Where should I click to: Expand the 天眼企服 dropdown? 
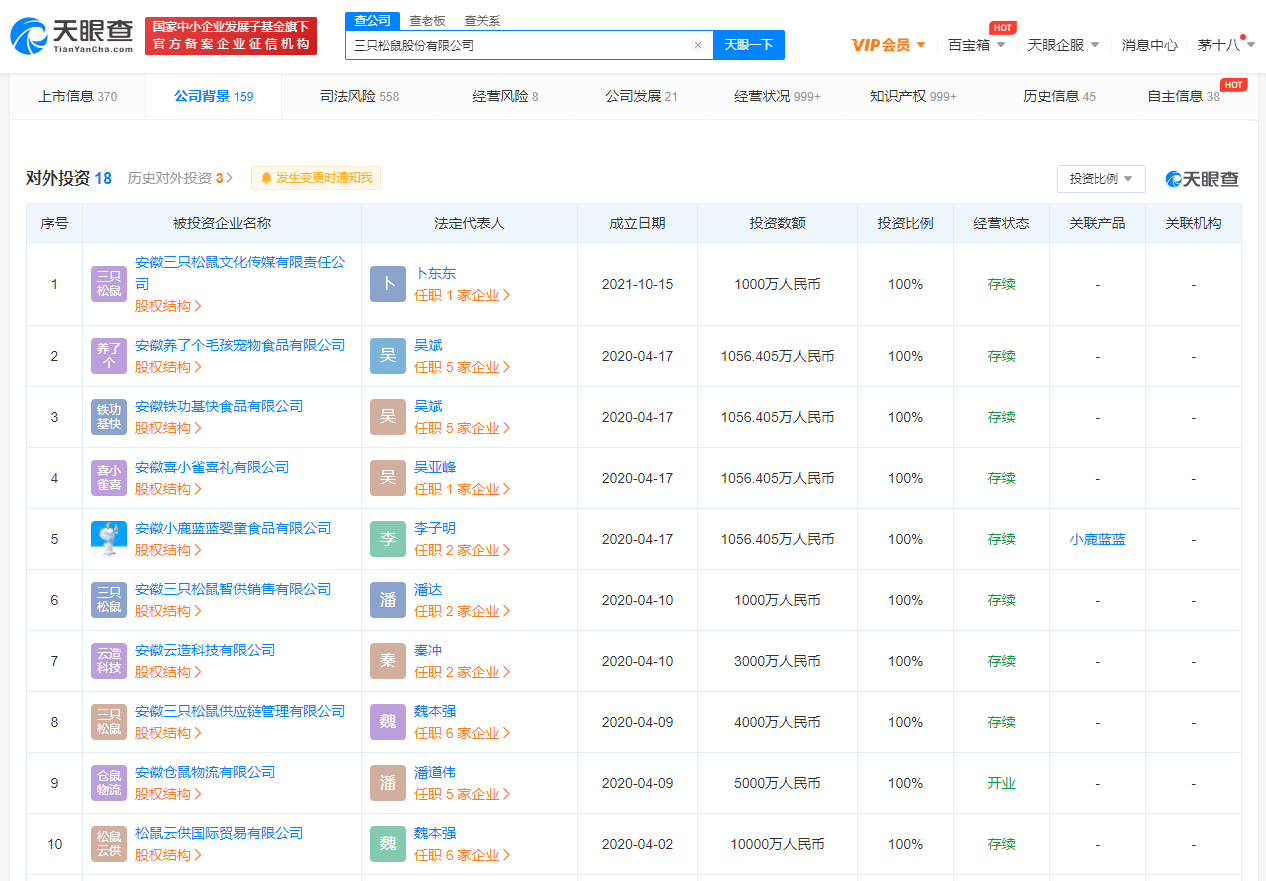tap(1064, 45)
